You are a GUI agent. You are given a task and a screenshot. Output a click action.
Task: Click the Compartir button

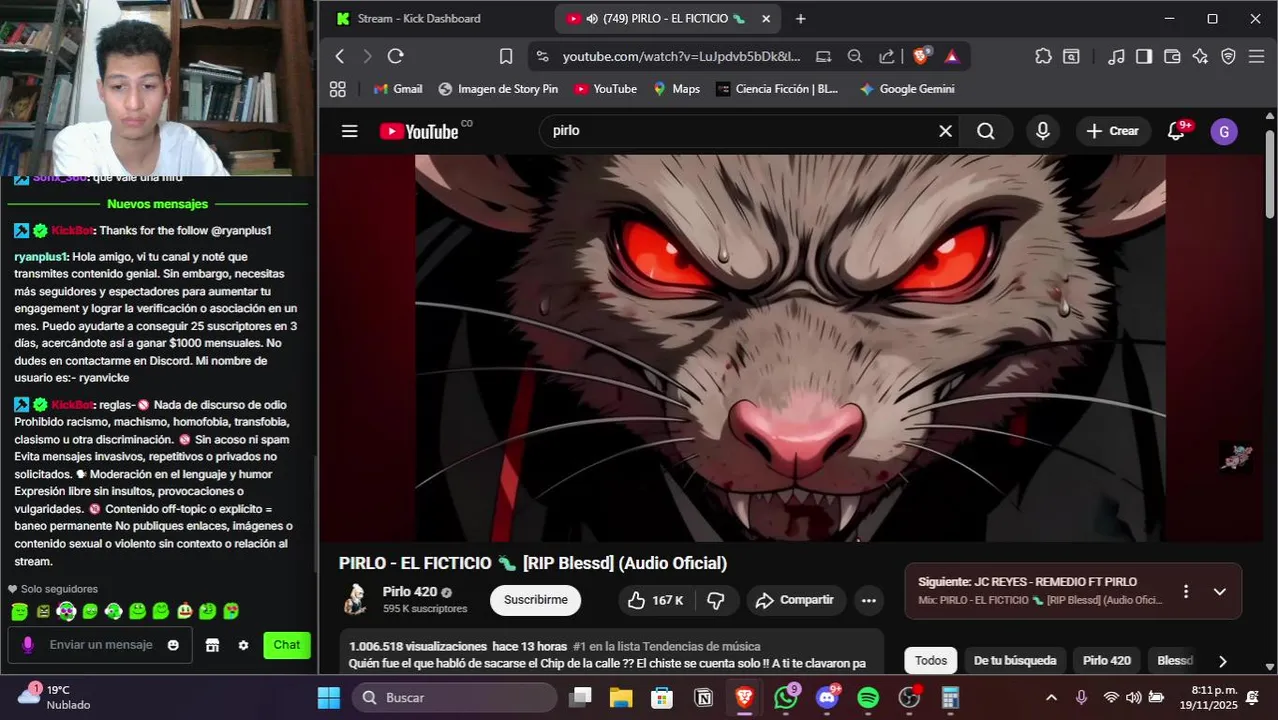(795, 600)
